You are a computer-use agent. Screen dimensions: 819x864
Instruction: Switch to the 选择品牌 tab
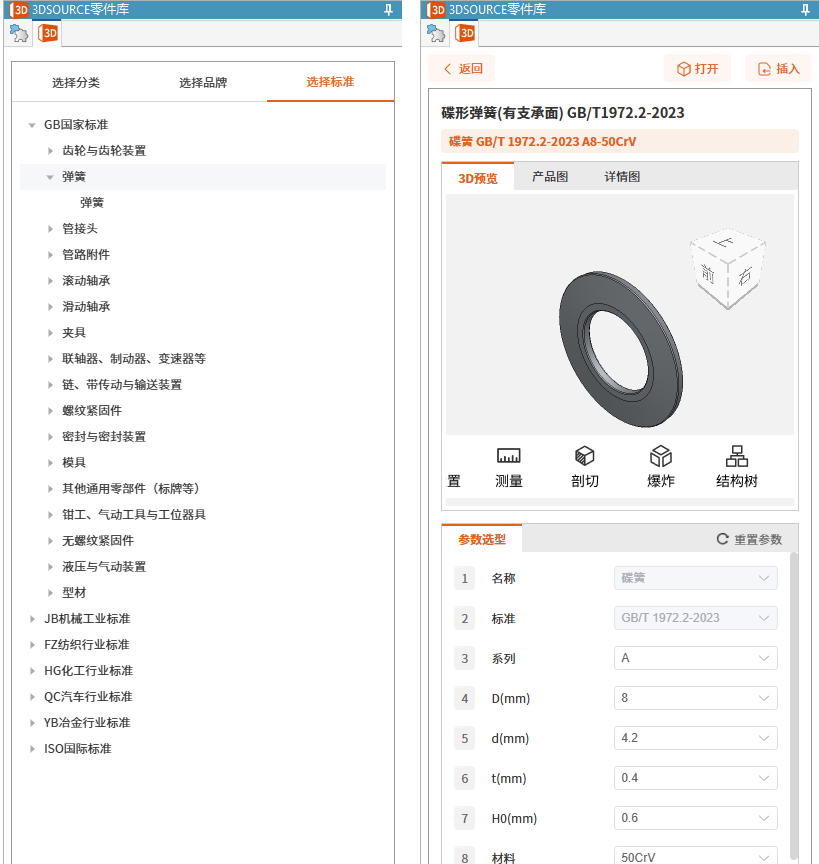[203, 82]
